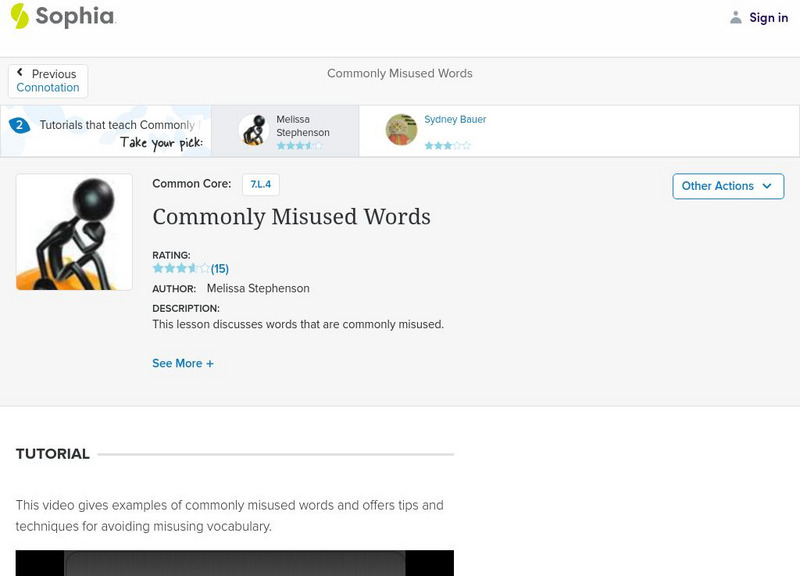This screenshot has width=800, height=576.
Task: Select Melissa Stephenson's tutorial tab
Action: click(285, 131)
